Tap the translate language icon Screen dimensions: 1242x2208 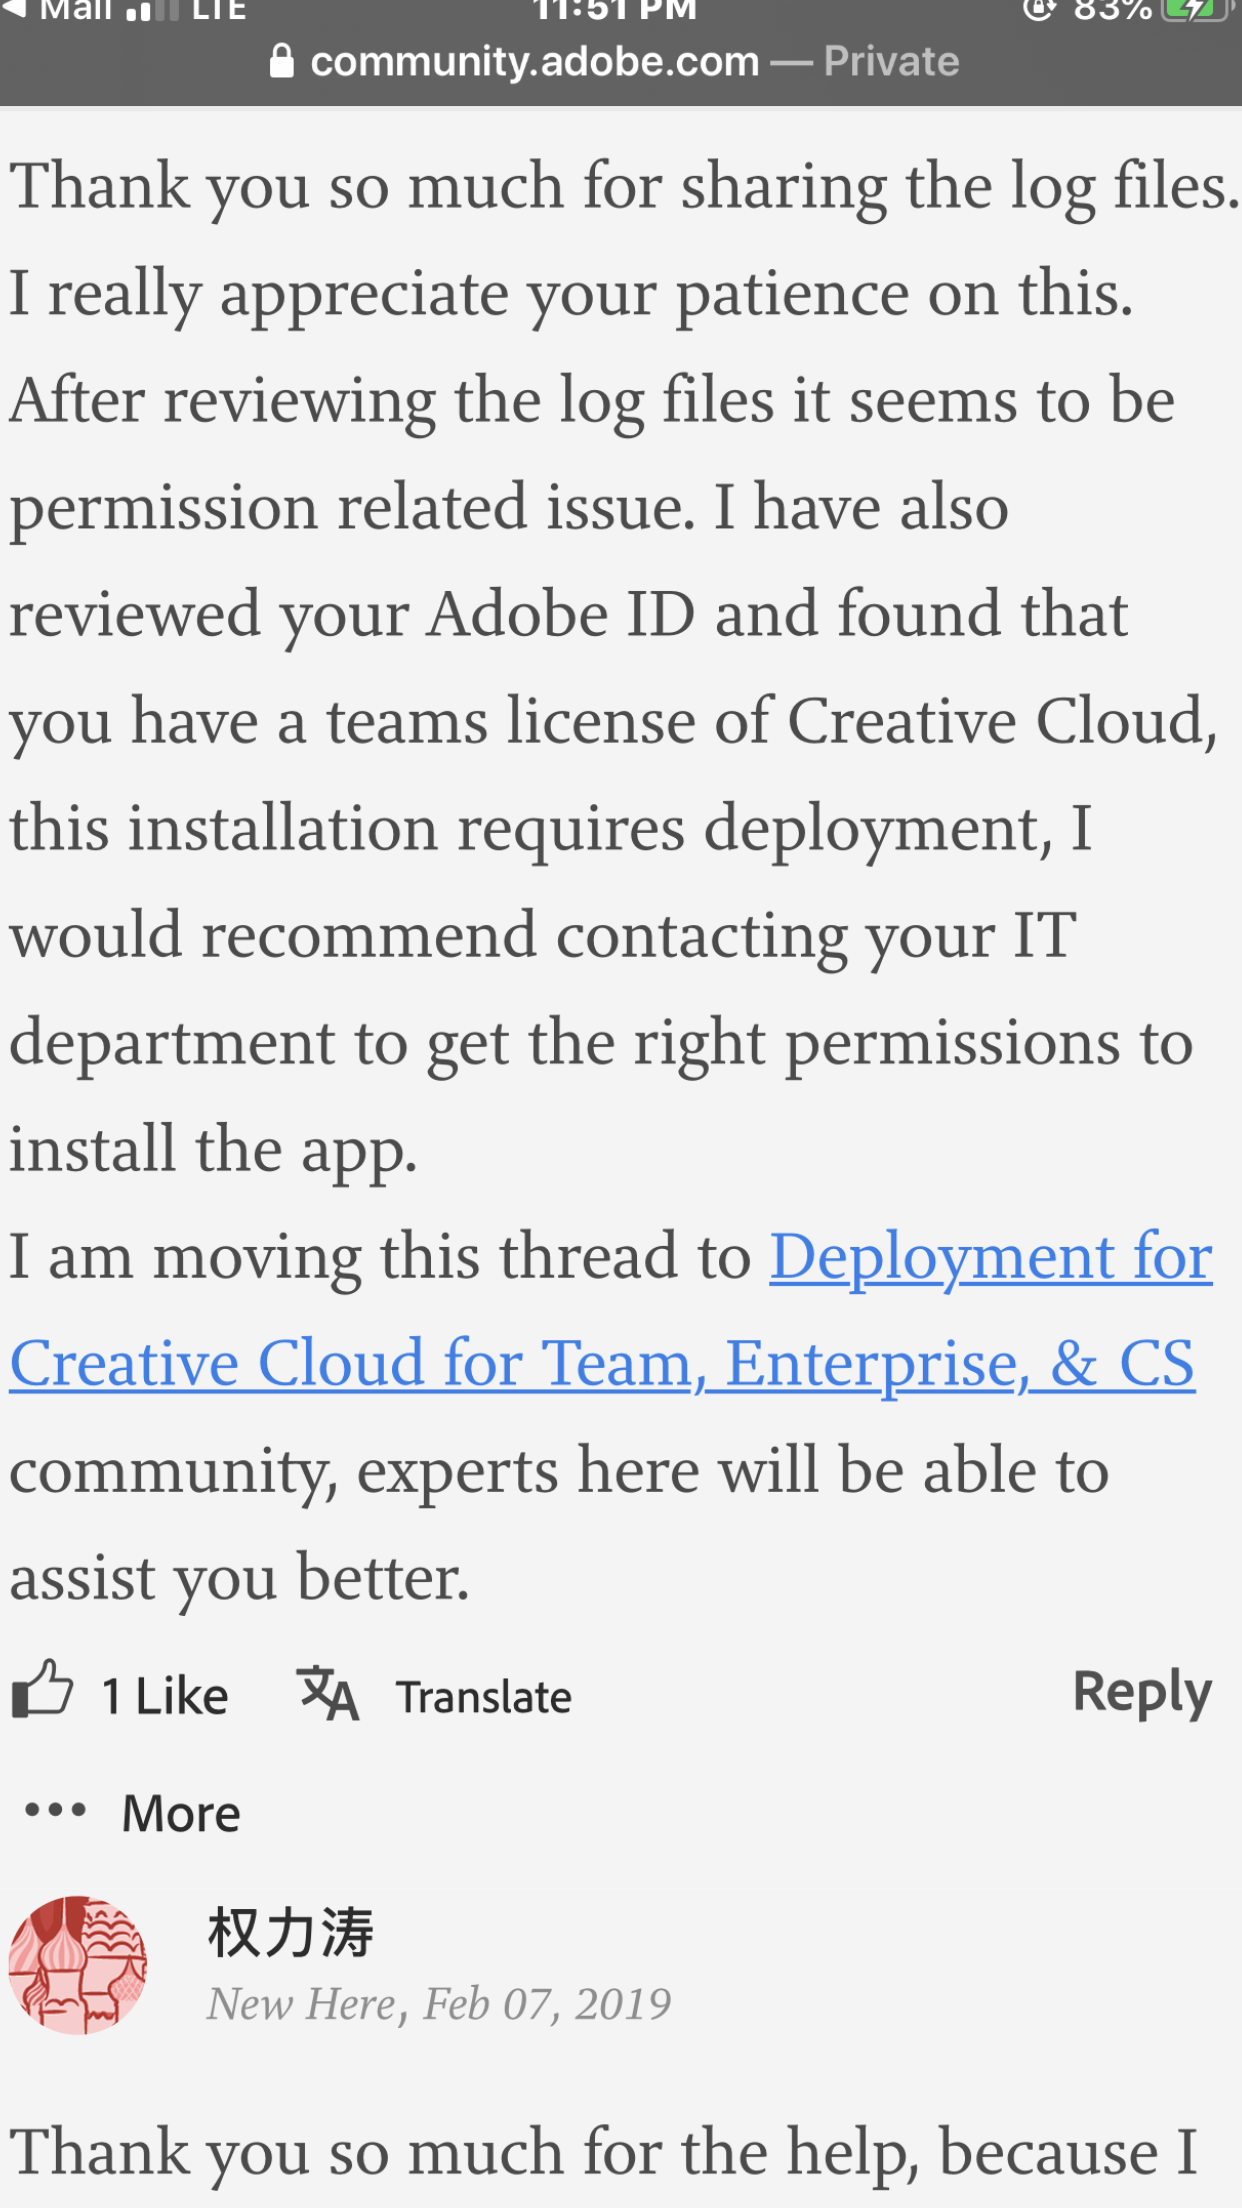coord(328,1694)
